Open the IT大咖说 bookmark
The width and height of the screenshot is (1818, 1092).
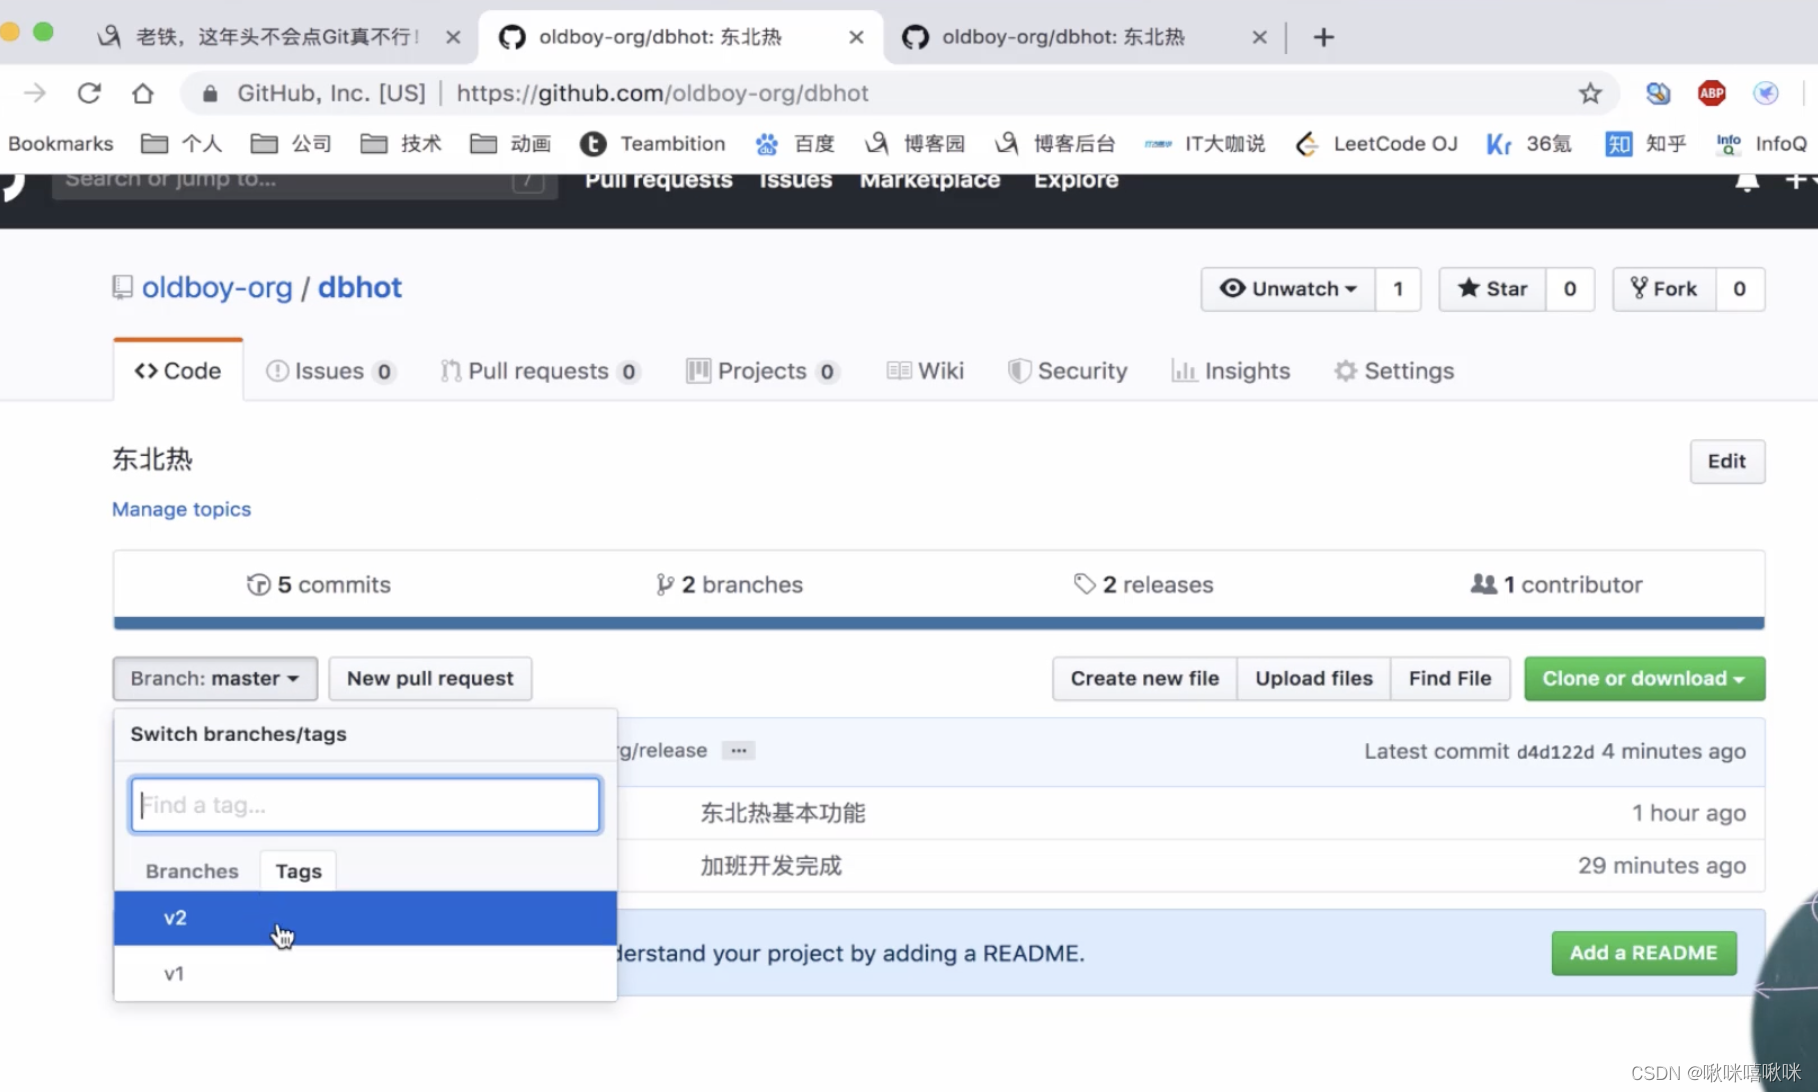(1205, 144)
